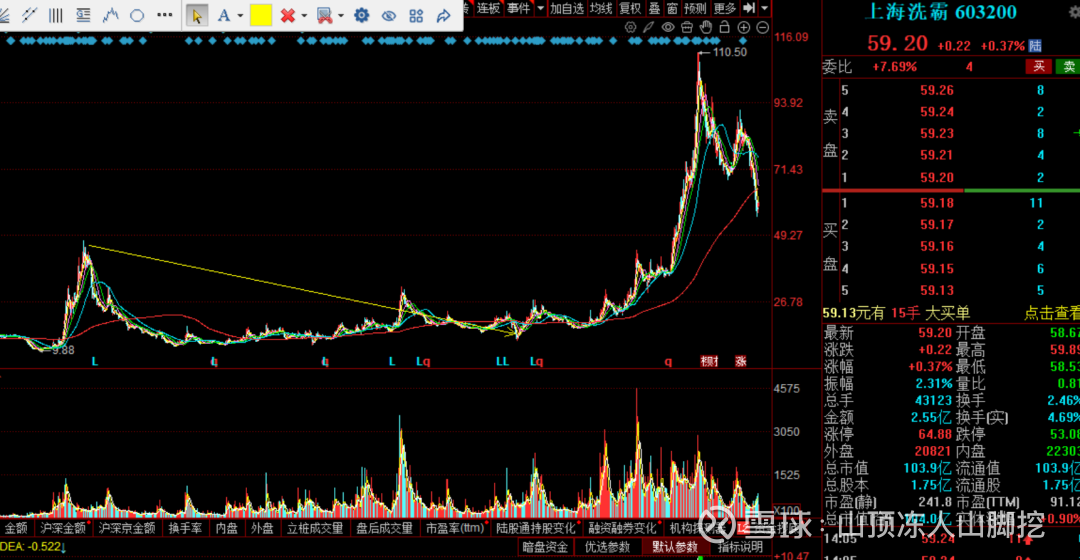Switch to 沪深金额 indicator tab
Viewport: 1080px width, 560px height.
pyautogui.click(x=63, y=528)
